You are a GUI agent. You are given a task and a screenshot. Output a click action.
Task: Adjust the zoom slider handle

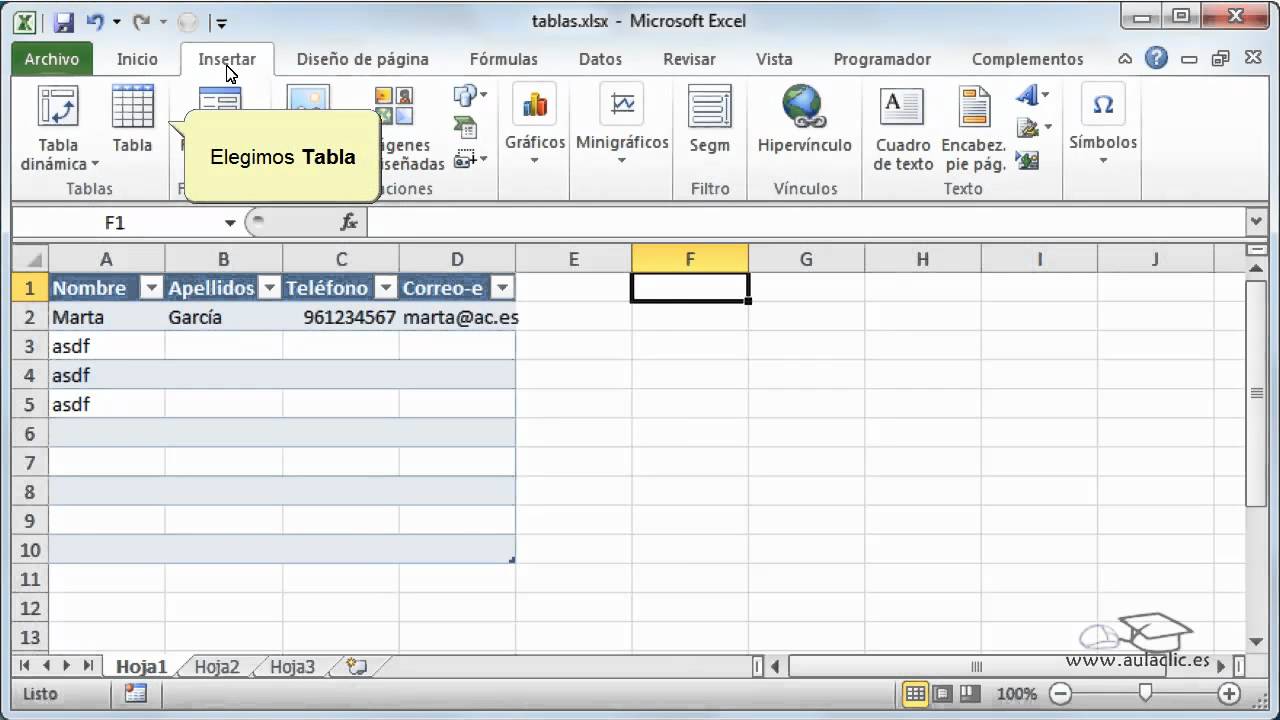[1146, 693]
